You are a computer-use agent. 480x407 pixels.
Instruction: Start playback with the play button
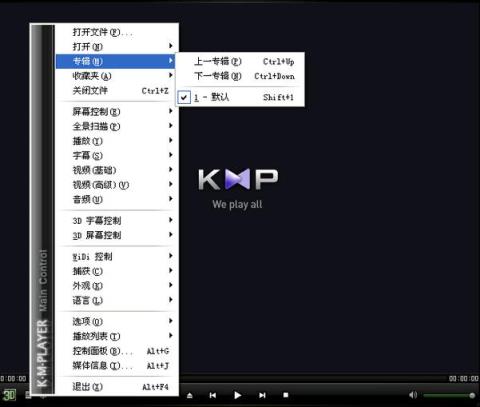(x=237, y=395)
